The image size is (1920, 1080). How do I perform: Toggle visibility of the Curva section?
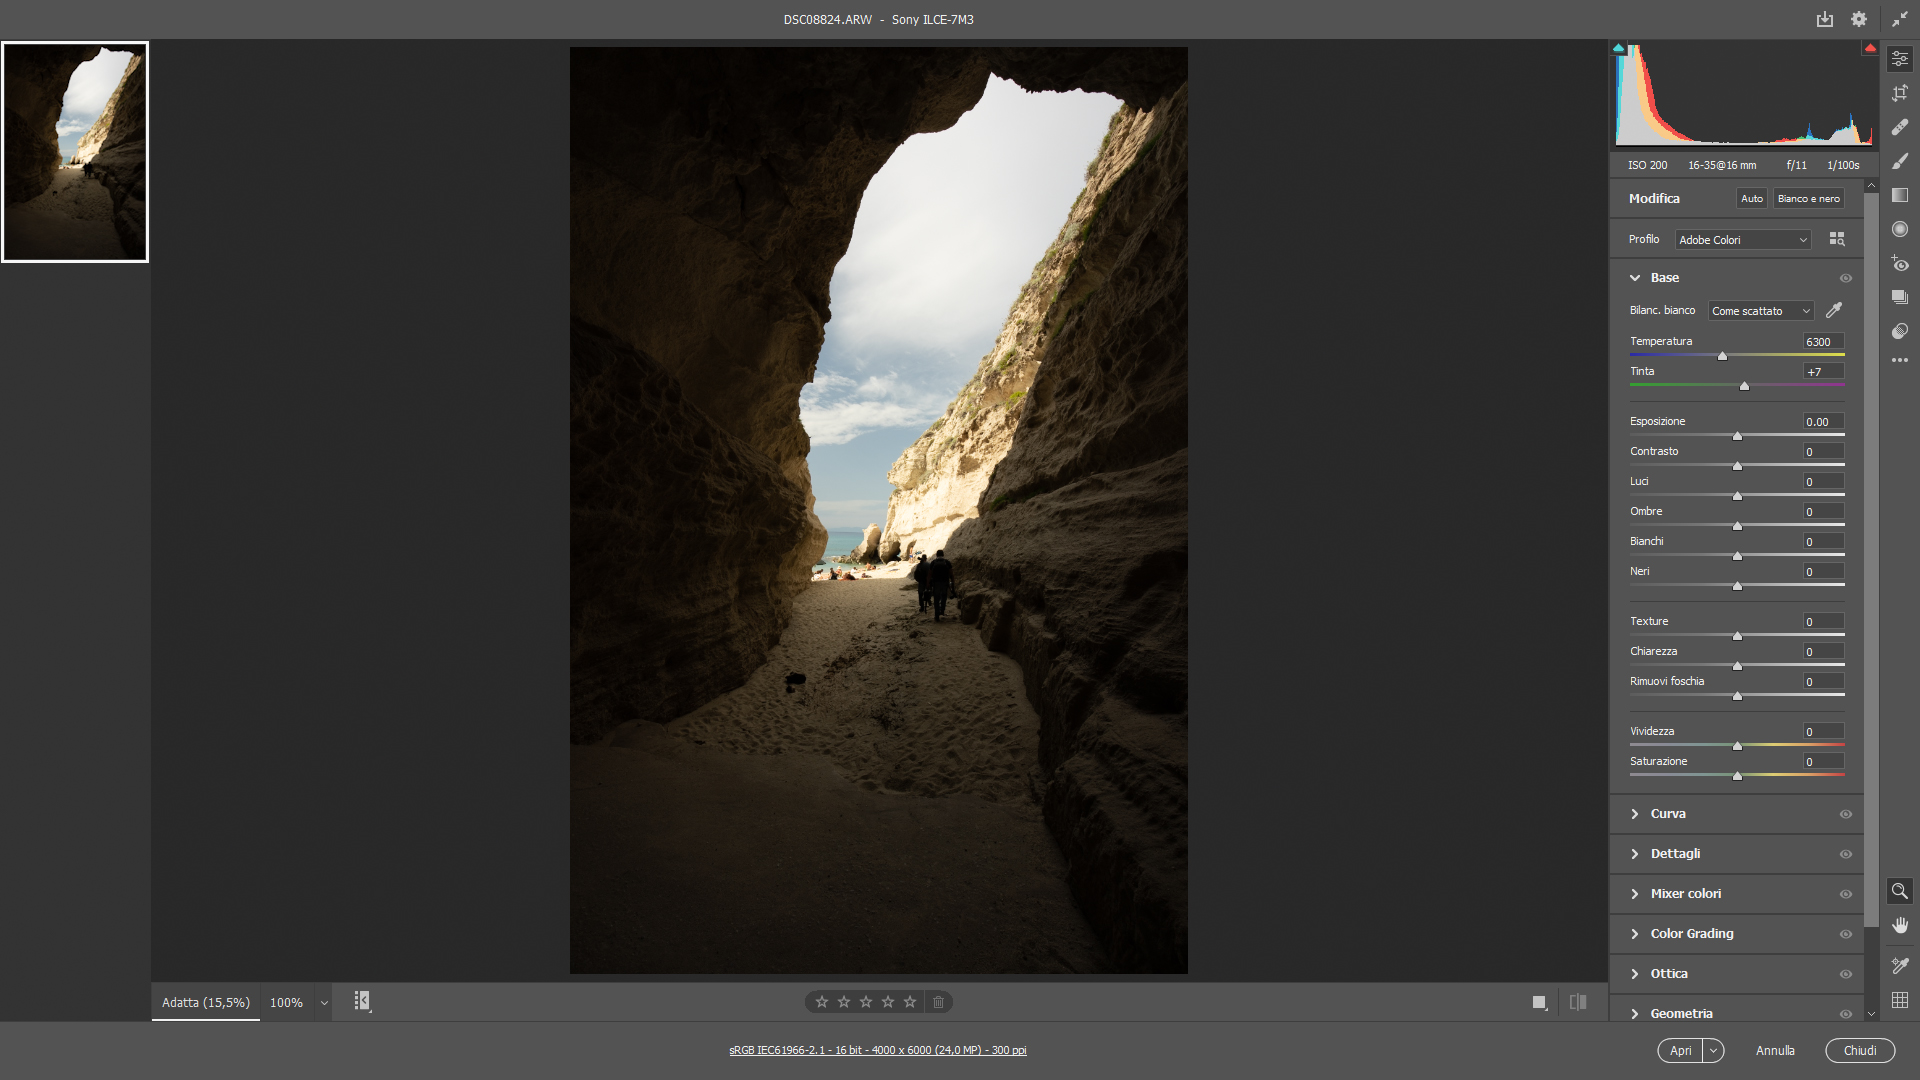click(1846, 814)
